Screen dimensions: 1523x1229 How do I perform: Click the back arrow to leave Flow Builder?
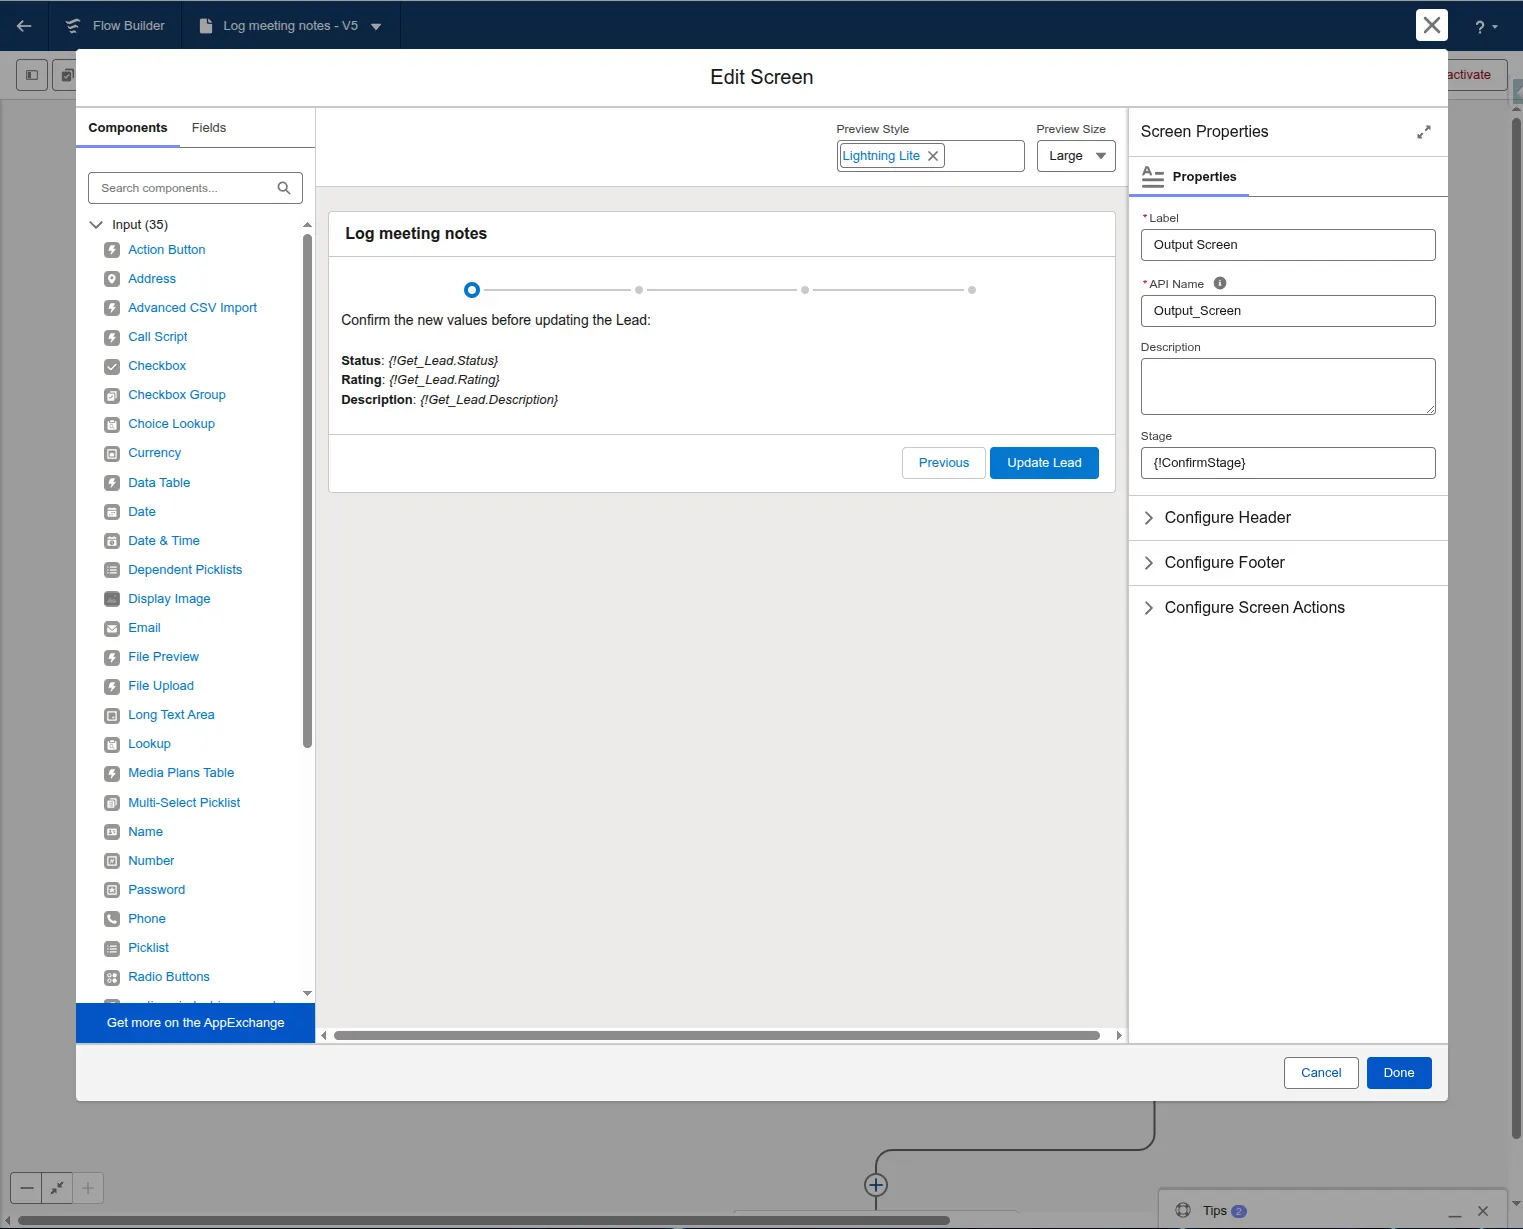[x=24, y=25]
